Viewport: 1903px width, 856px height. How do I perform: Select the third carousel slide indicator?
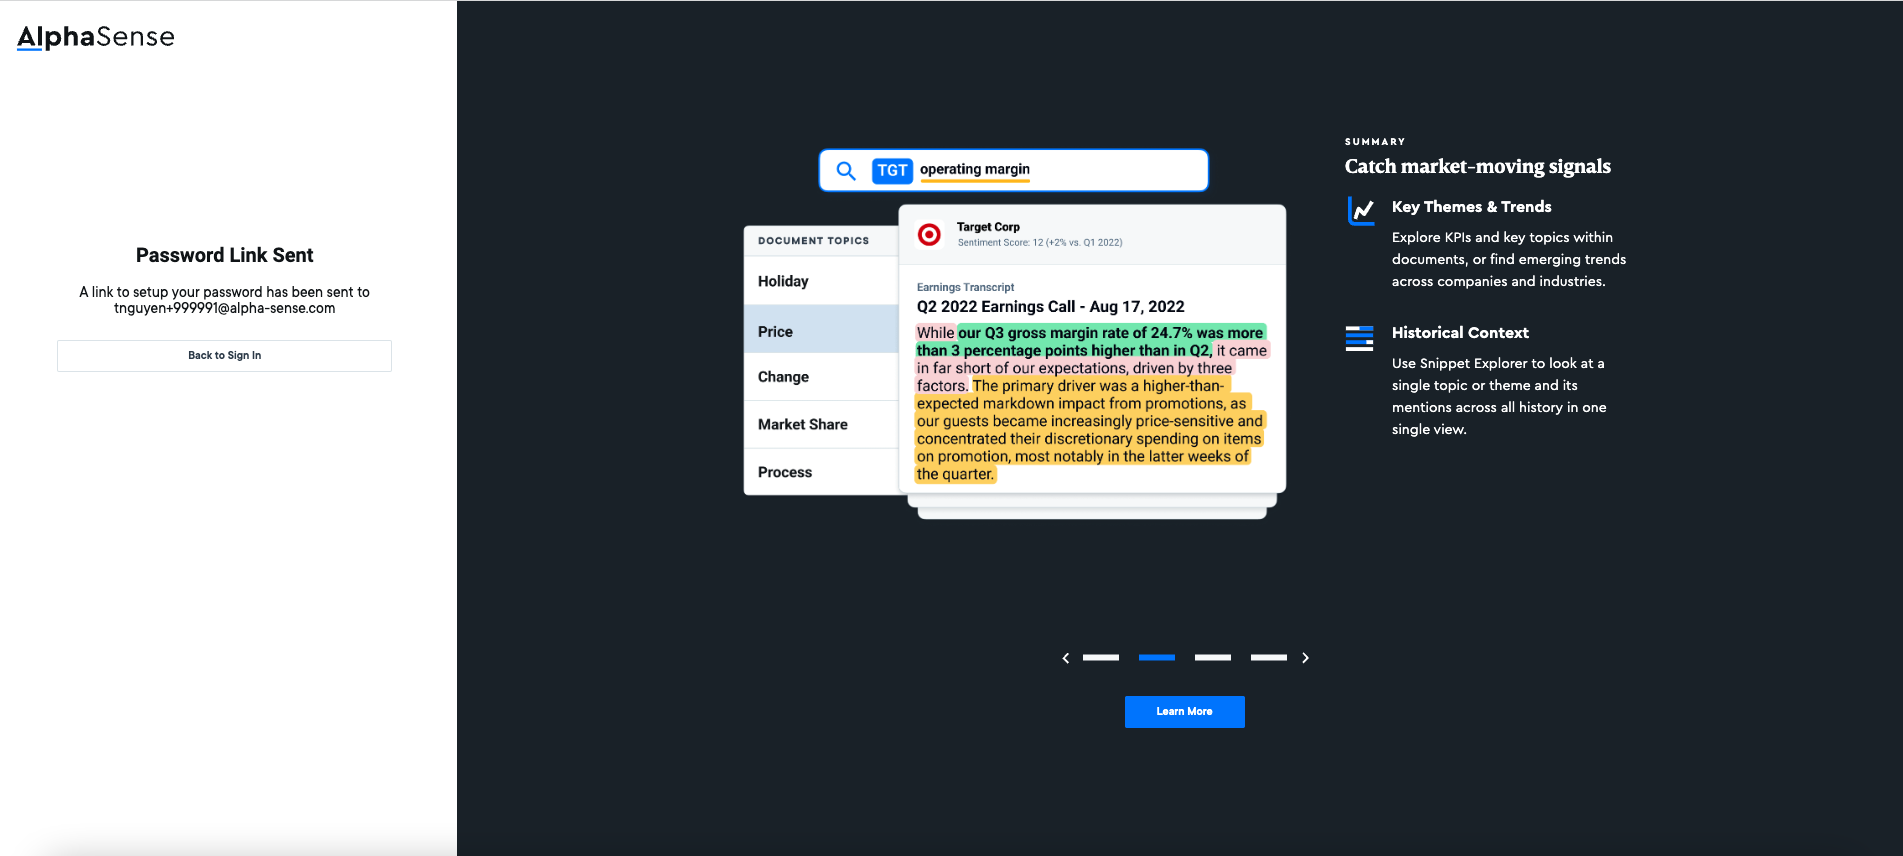(1213, 657)
